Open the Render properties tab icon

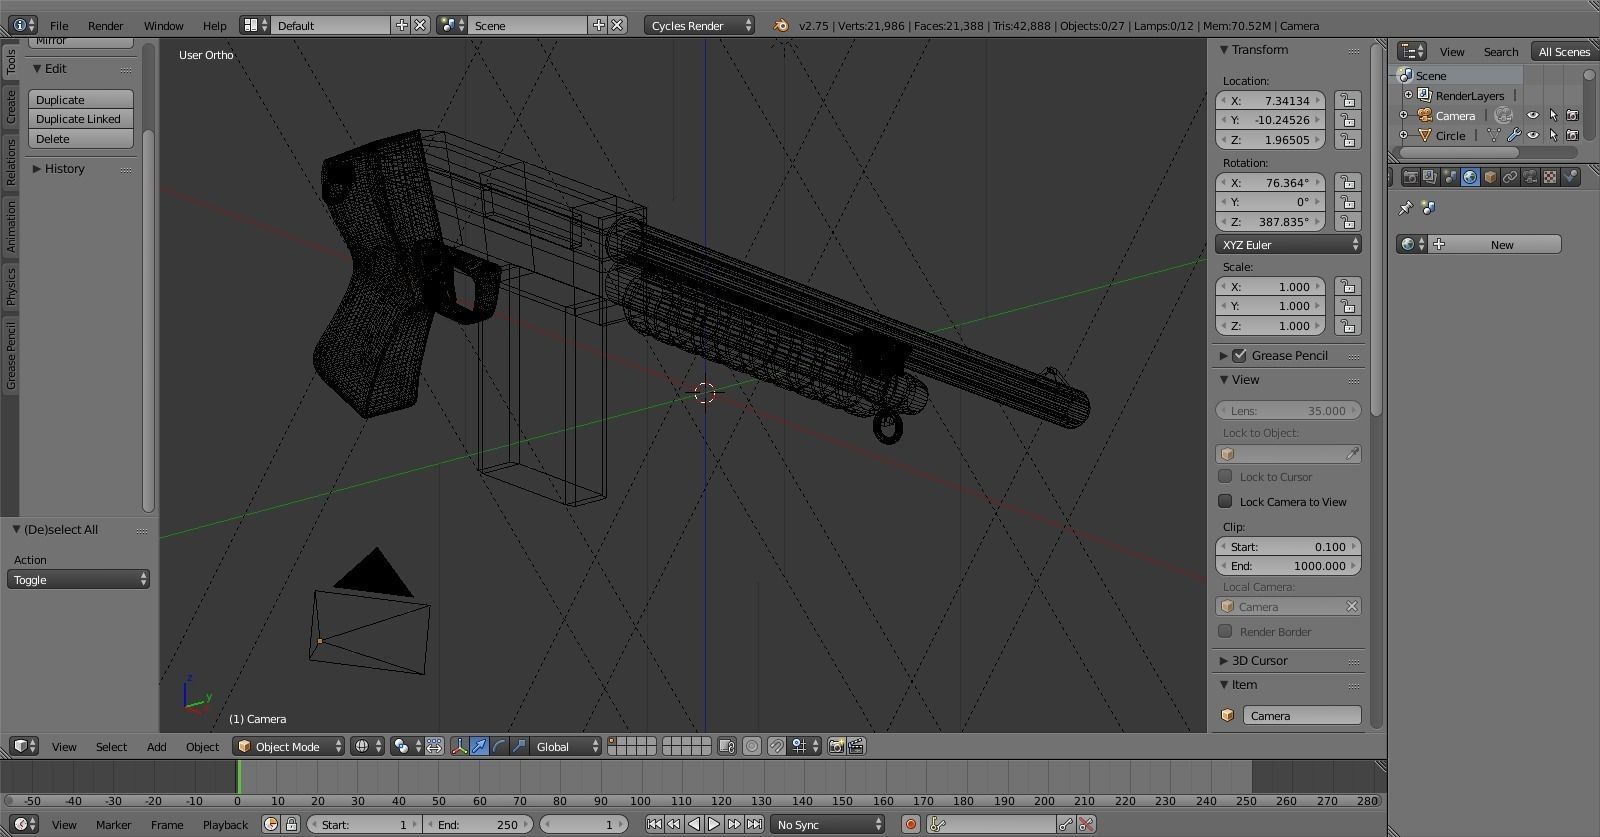[1410, 177]
